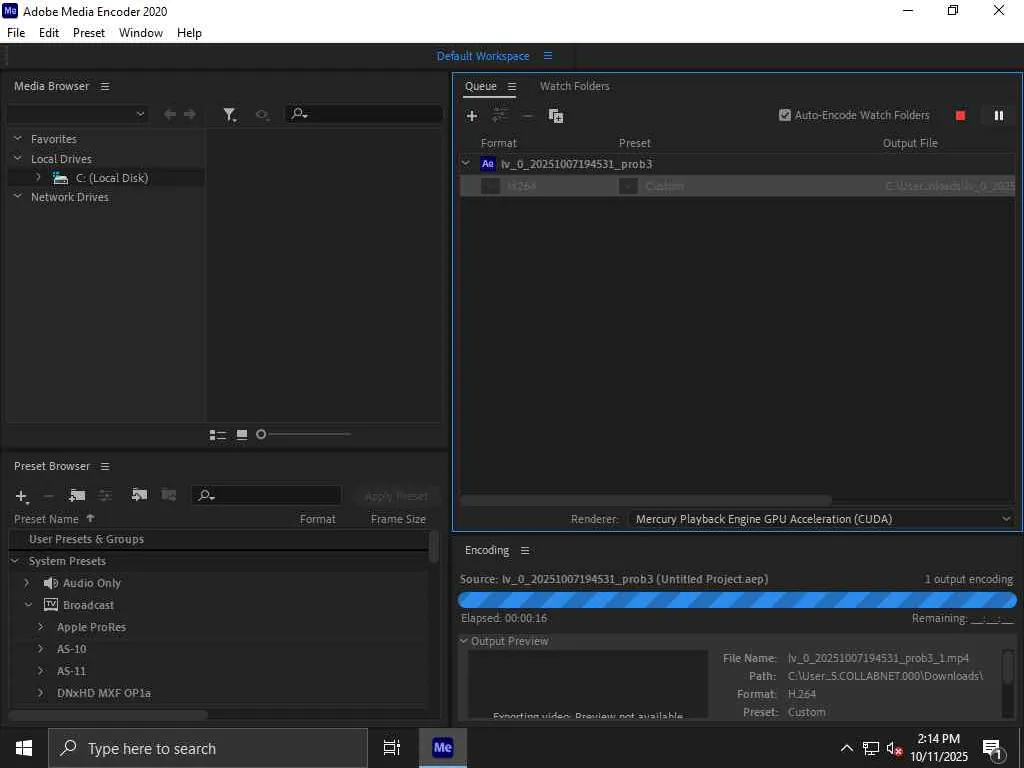Image resolution: width=1024 pixels, height=768 pixels.
Task: Expand the AS-10 presets
Action: point(40,648)
